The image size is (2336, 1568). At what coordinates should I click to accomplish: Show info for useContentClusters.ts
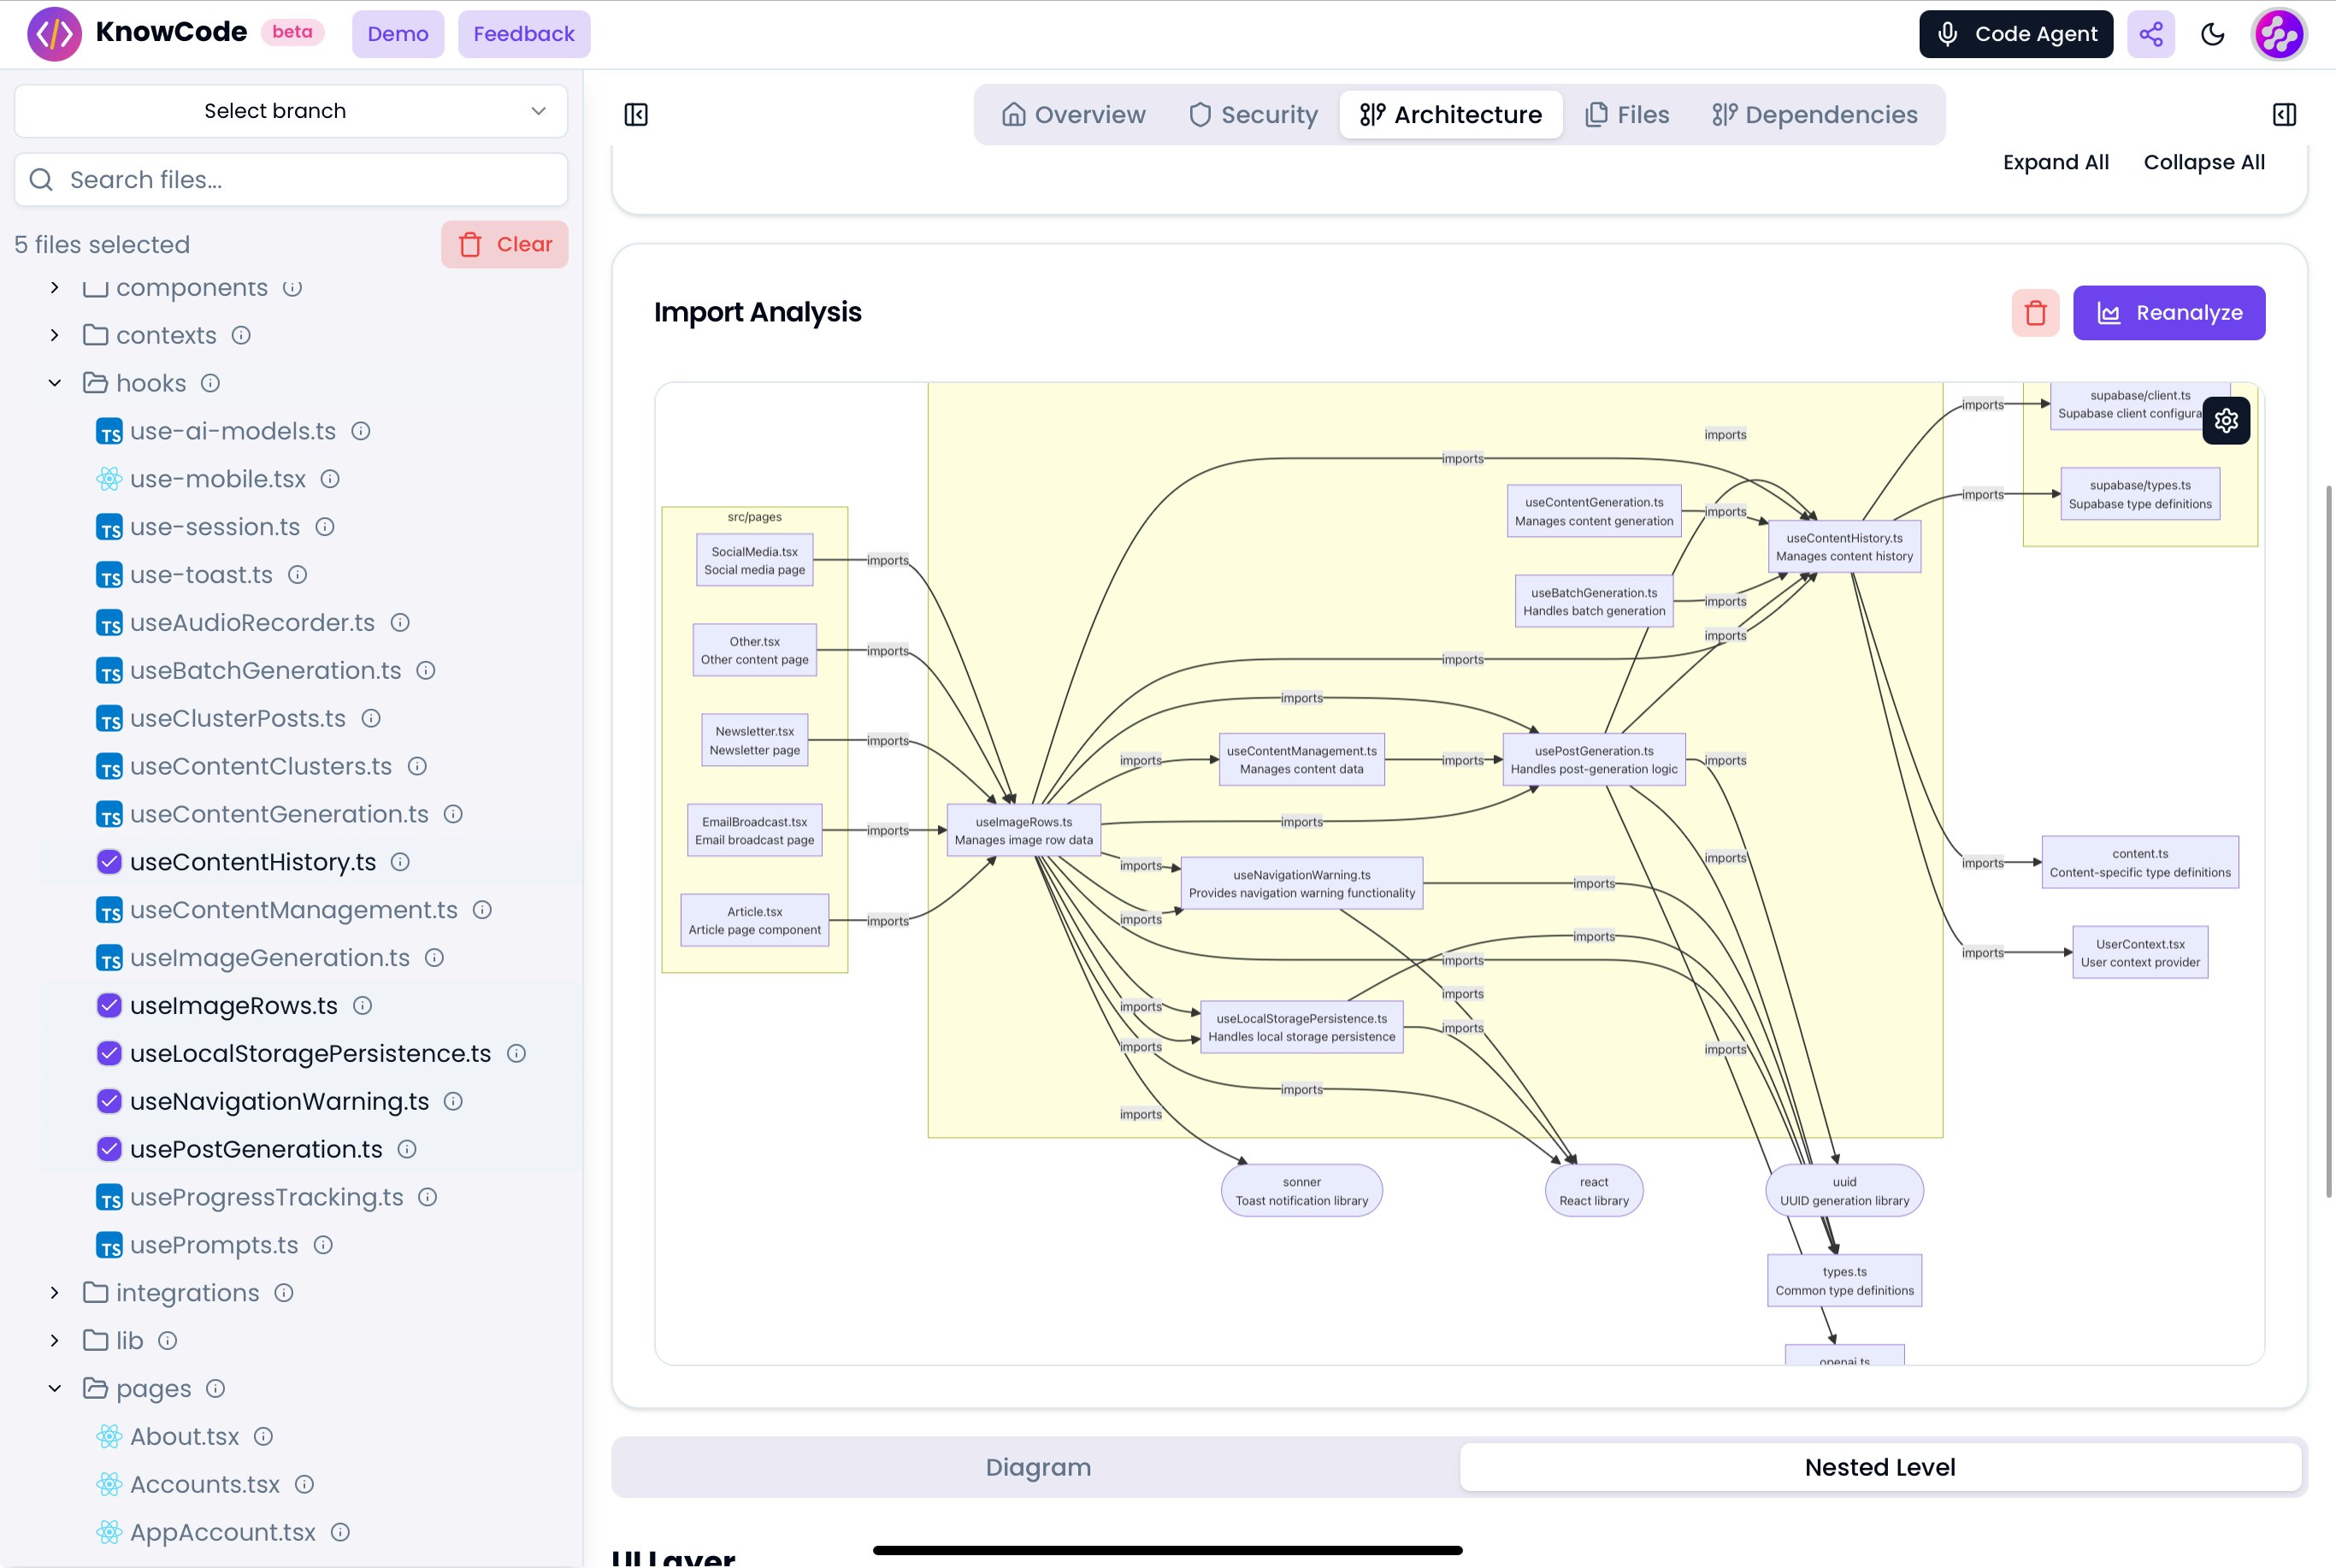point(417,766)
